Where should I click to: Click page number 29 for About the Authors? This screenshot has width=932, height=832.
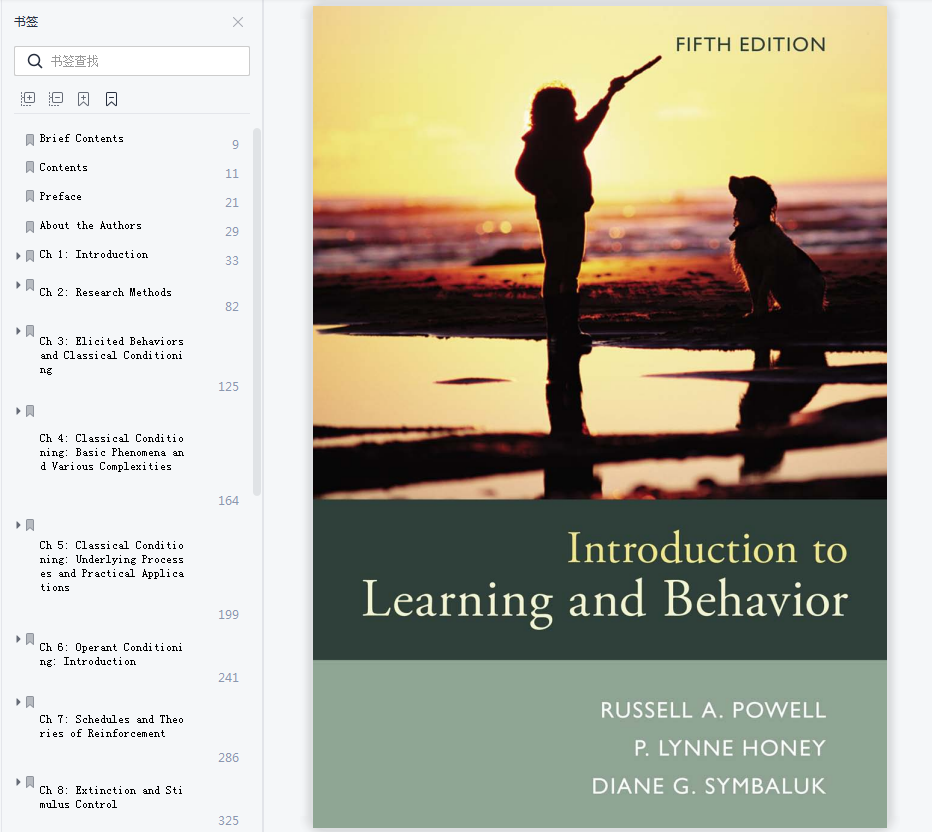(x=232, y=232)
